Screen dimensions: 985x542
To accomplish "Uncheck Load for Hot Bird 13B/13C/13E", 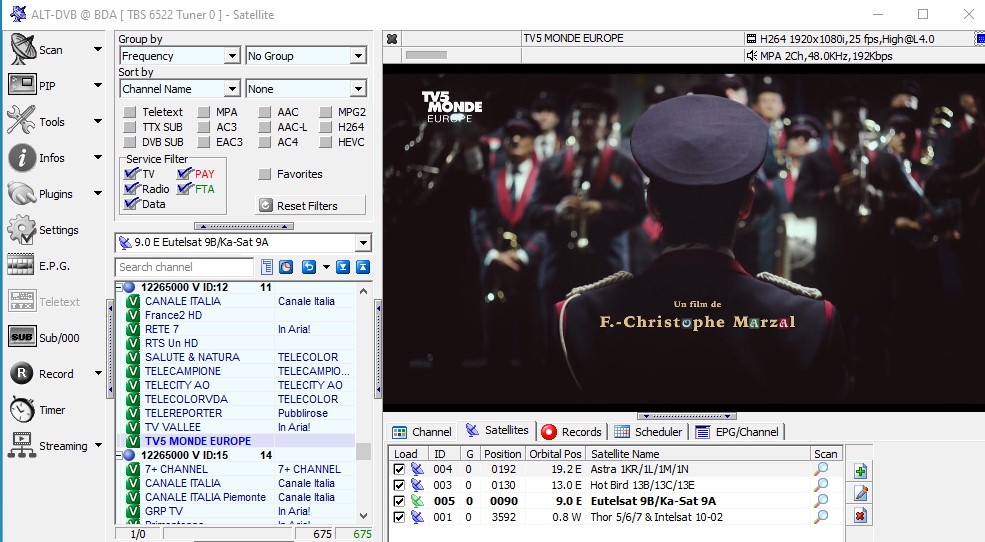I will (x=399, y=485).
